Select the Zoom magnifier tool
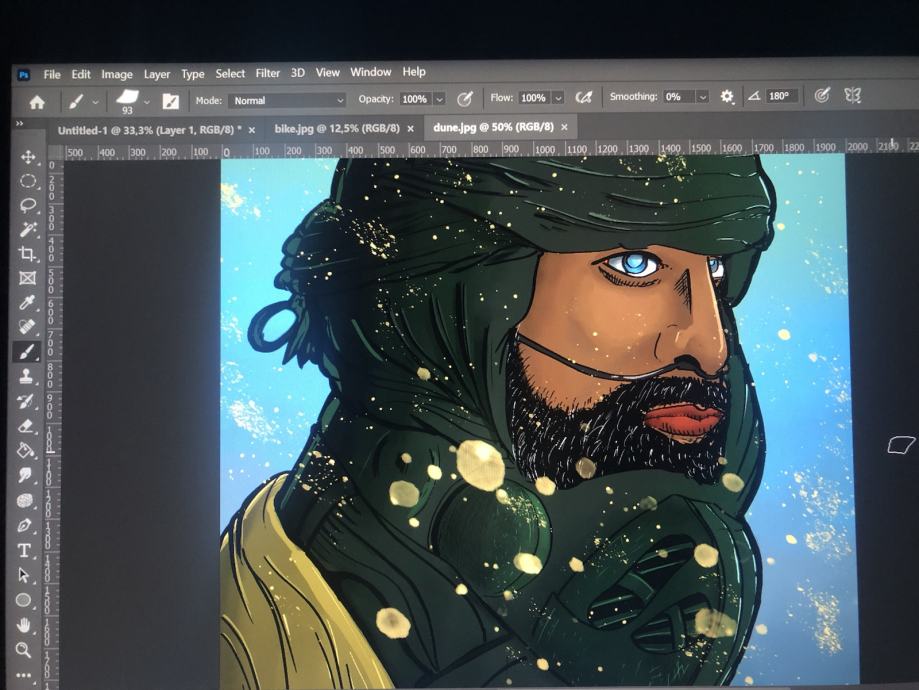Screen dimensions: 919x690 pyautogui.click(x=23, y=650)
